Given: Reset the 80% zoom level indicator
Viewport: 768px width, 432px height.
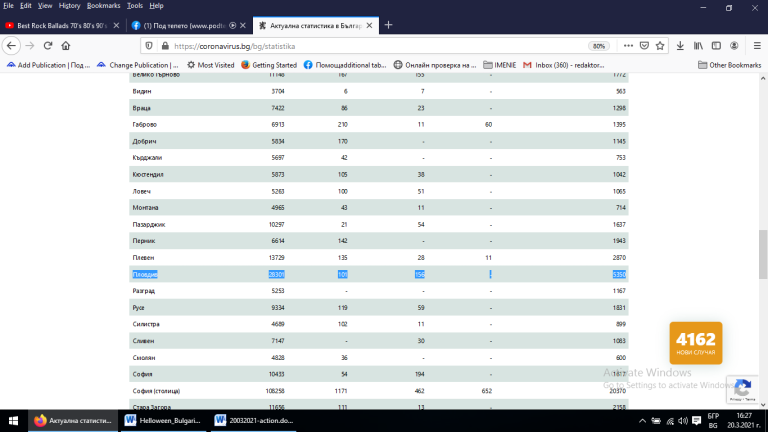Looking at the screenshot, I should [x=598, y=45].
